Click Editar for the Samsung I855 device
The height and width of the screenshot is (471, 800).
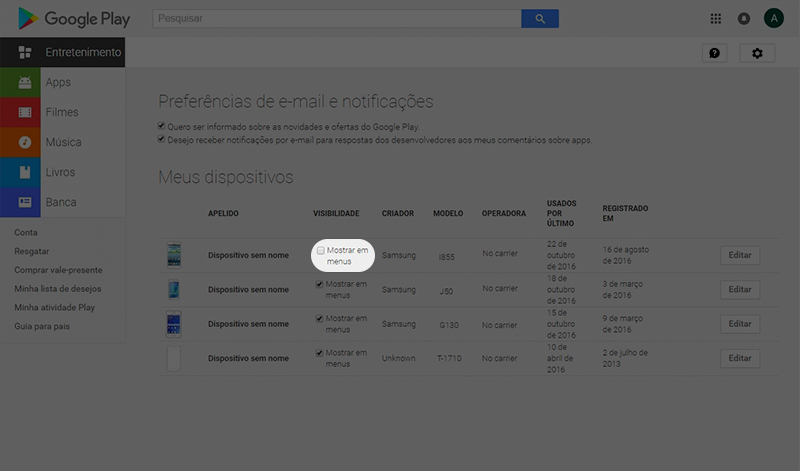point(739,255)
